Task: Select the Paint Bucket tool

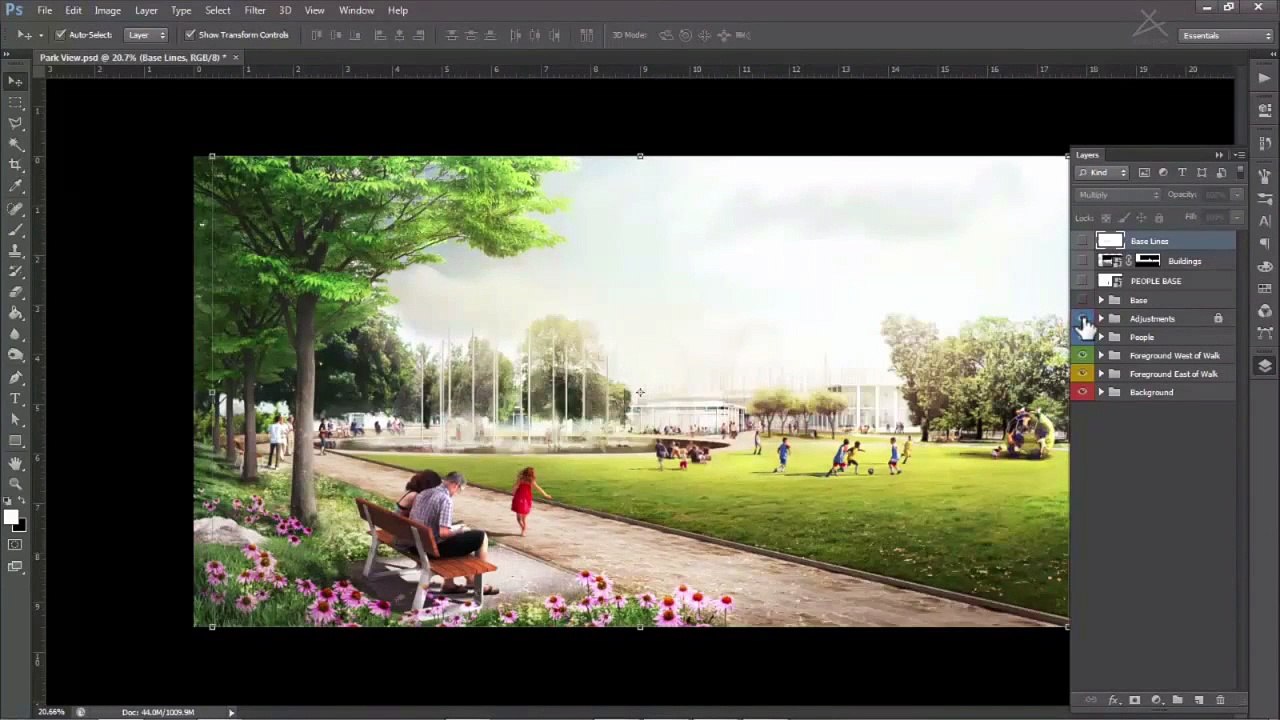Action: coord(15,314)
